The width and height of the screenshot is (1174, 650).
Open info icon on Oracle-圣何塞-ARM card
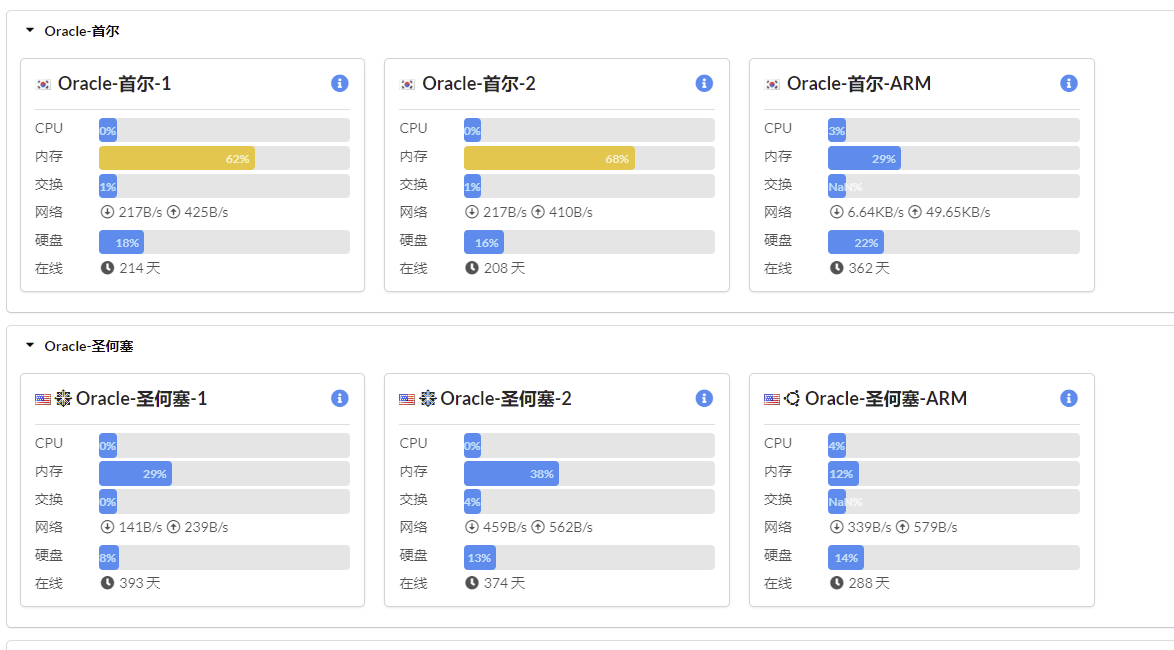[x=1068, y=398]
